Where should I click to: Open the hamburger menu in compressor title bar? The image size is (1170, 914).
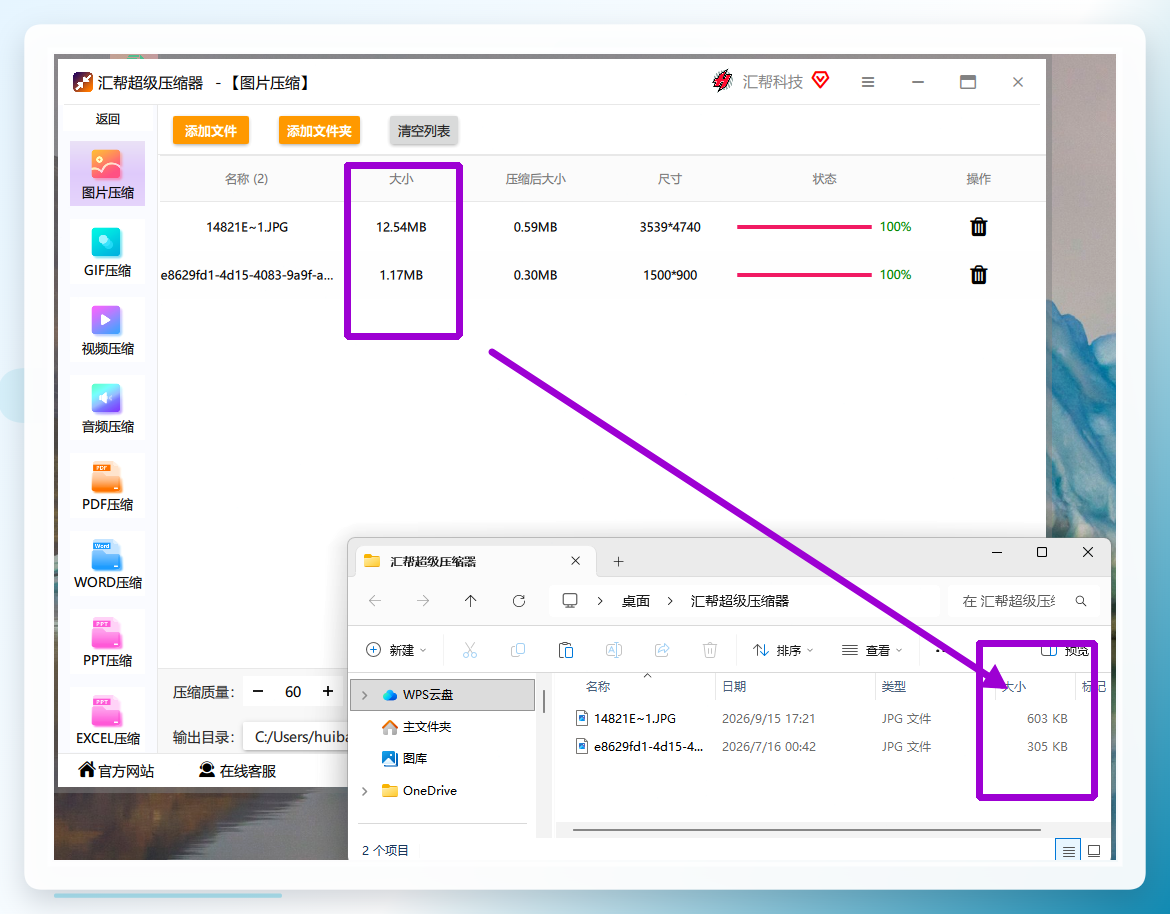(x=868, y=82)
